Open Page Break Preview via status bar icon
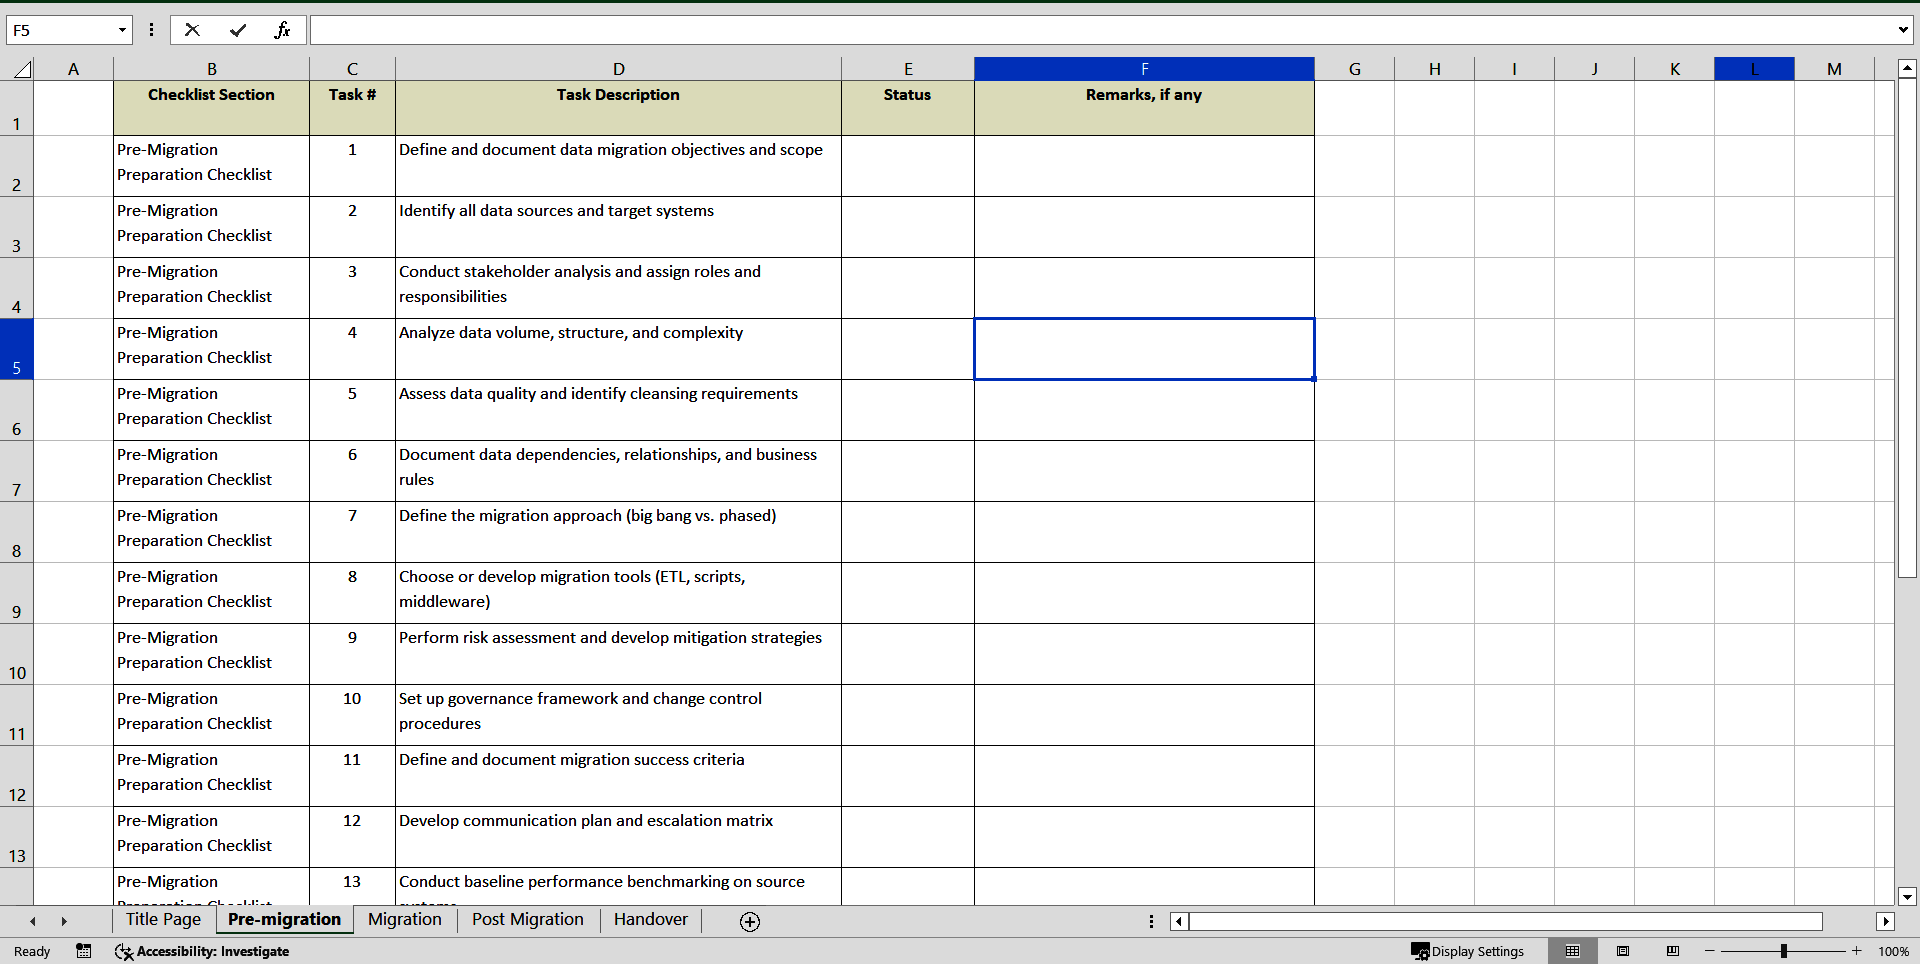The image size is (1920, 966). pos(1673,951)
